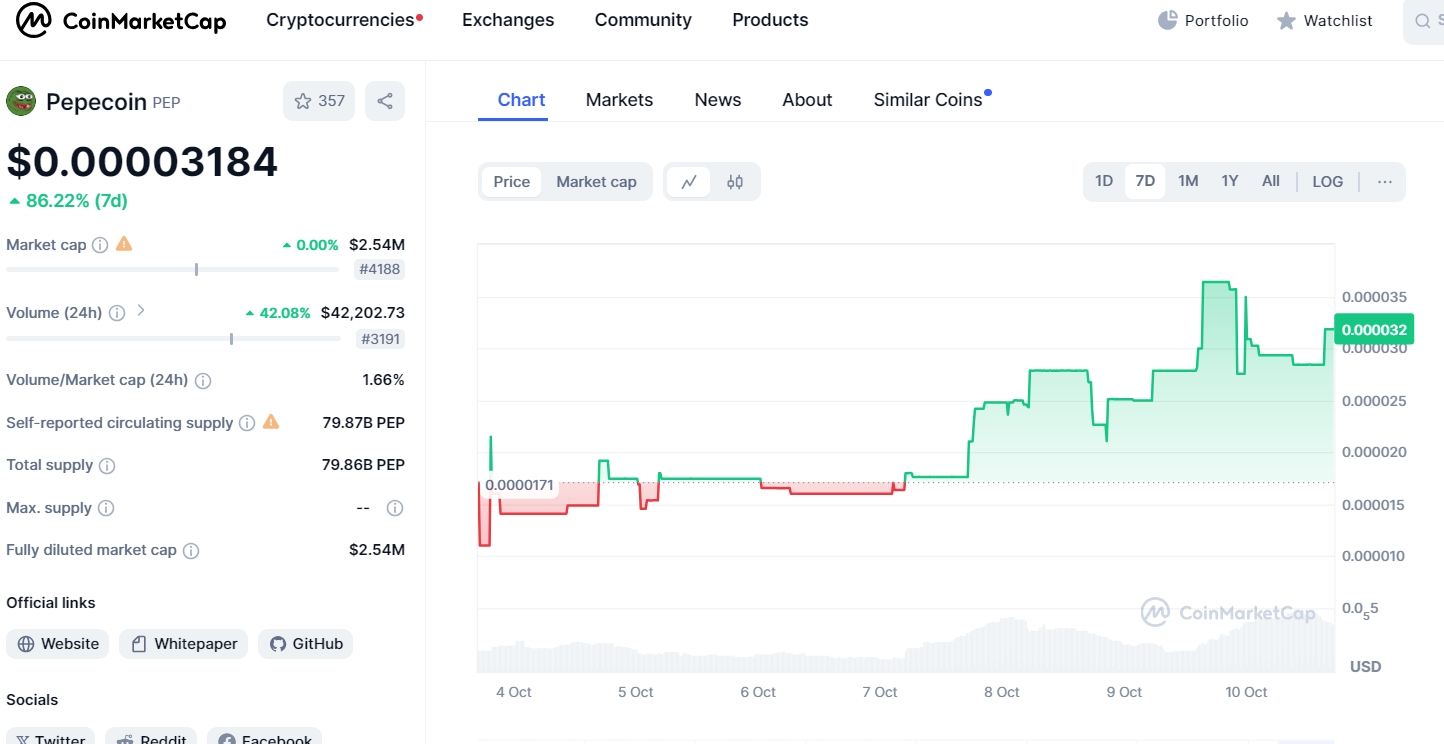Open the GitHub link

(306, 644)
